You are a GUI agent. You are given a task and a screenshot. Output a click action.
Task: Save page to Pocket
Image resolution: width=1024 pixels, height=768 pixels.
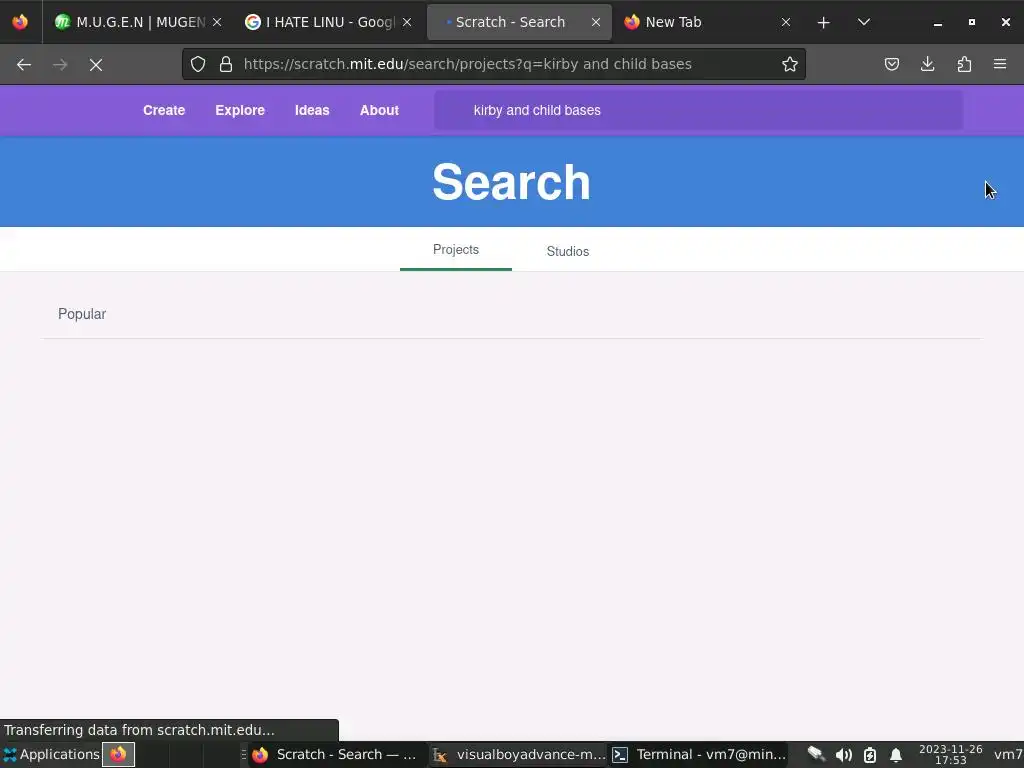pyautogui.click(x=891, y=64)
